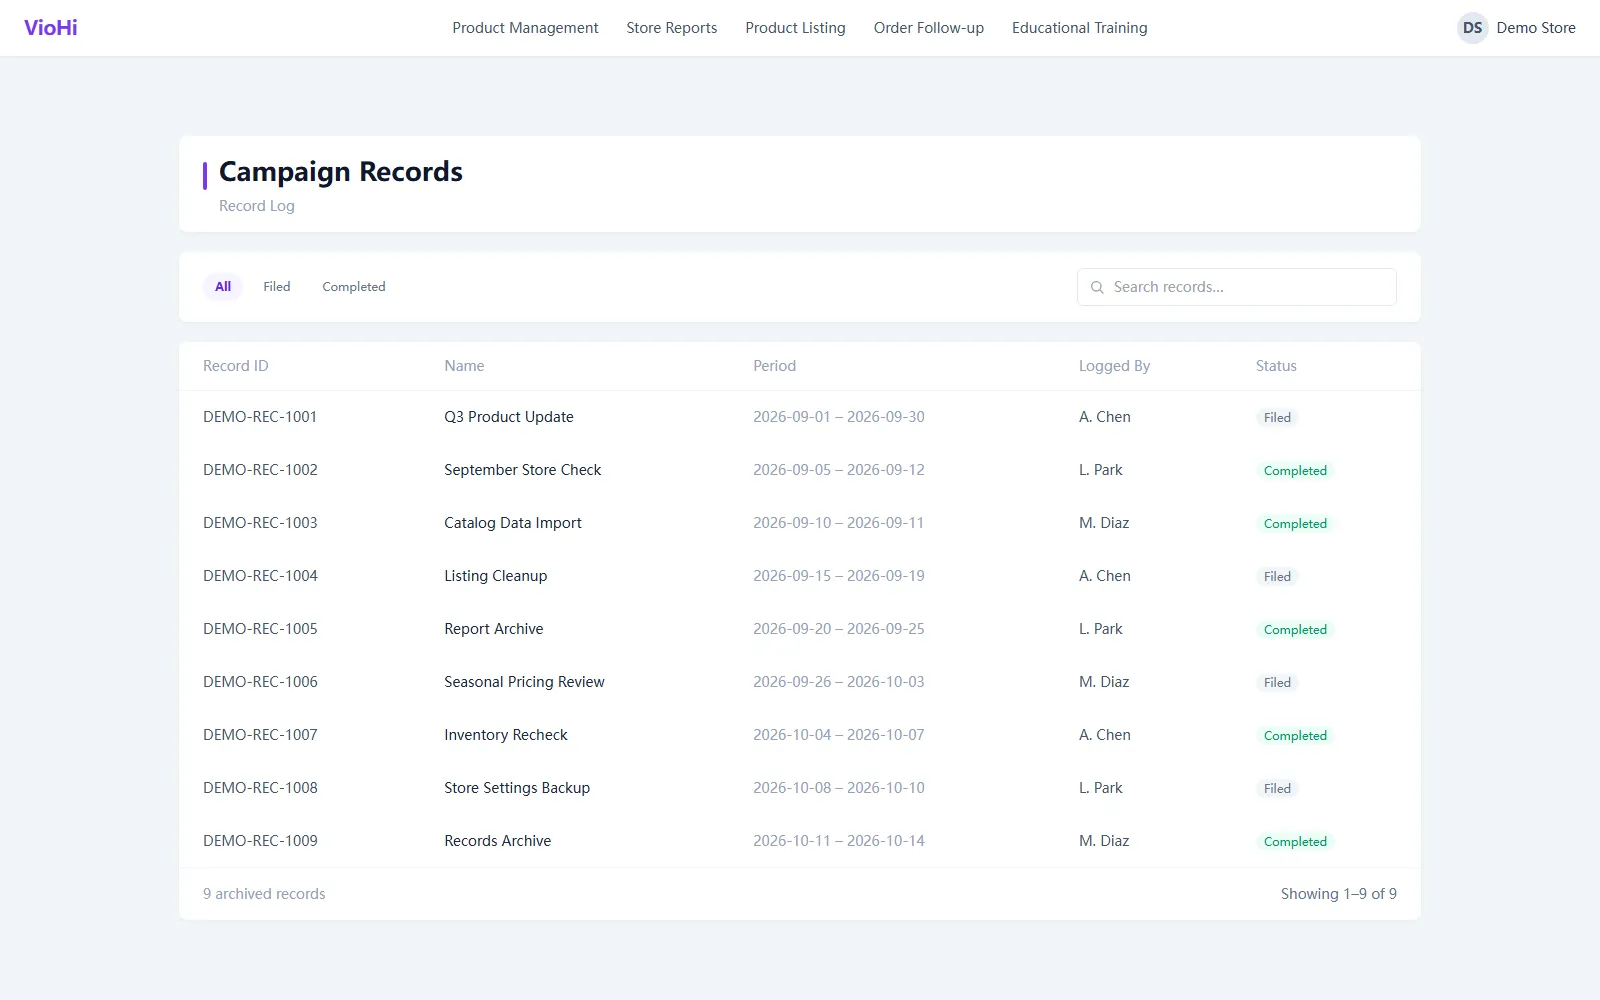Click the VioHi logo

click(51, 28)
